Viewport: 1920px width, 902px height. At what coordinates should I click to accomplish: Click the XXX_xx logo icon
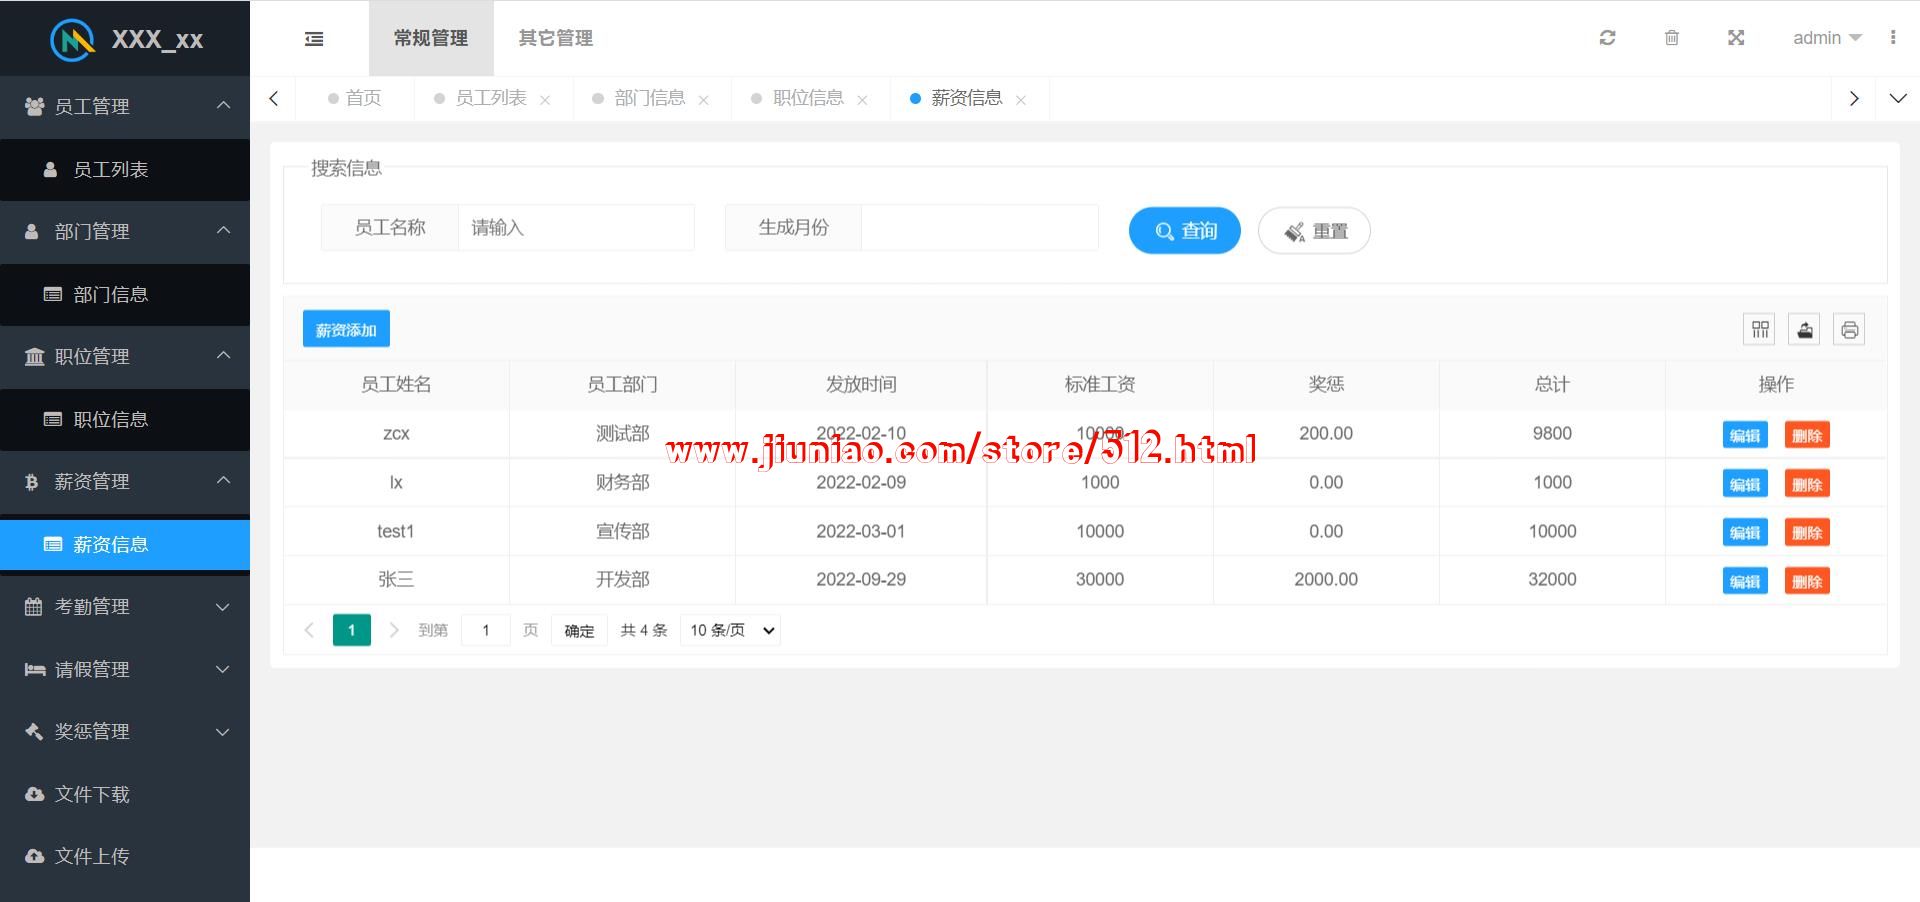tap(73, 39)
